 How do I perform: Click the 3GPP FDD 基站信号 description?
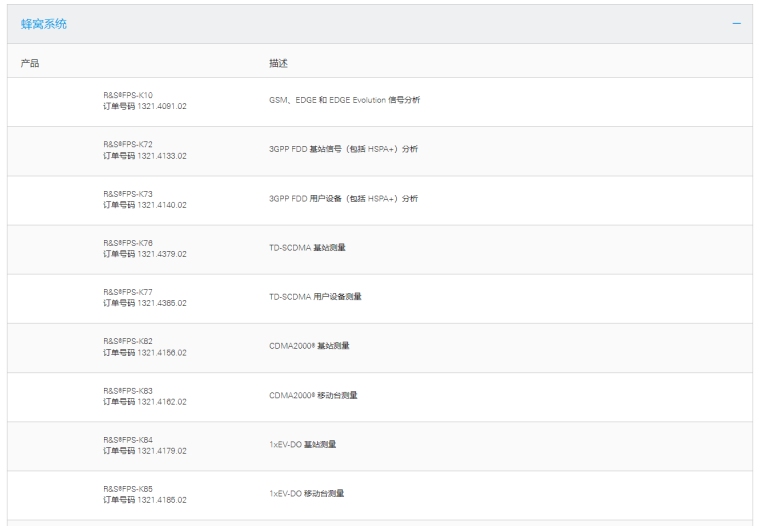coord(343,149)
